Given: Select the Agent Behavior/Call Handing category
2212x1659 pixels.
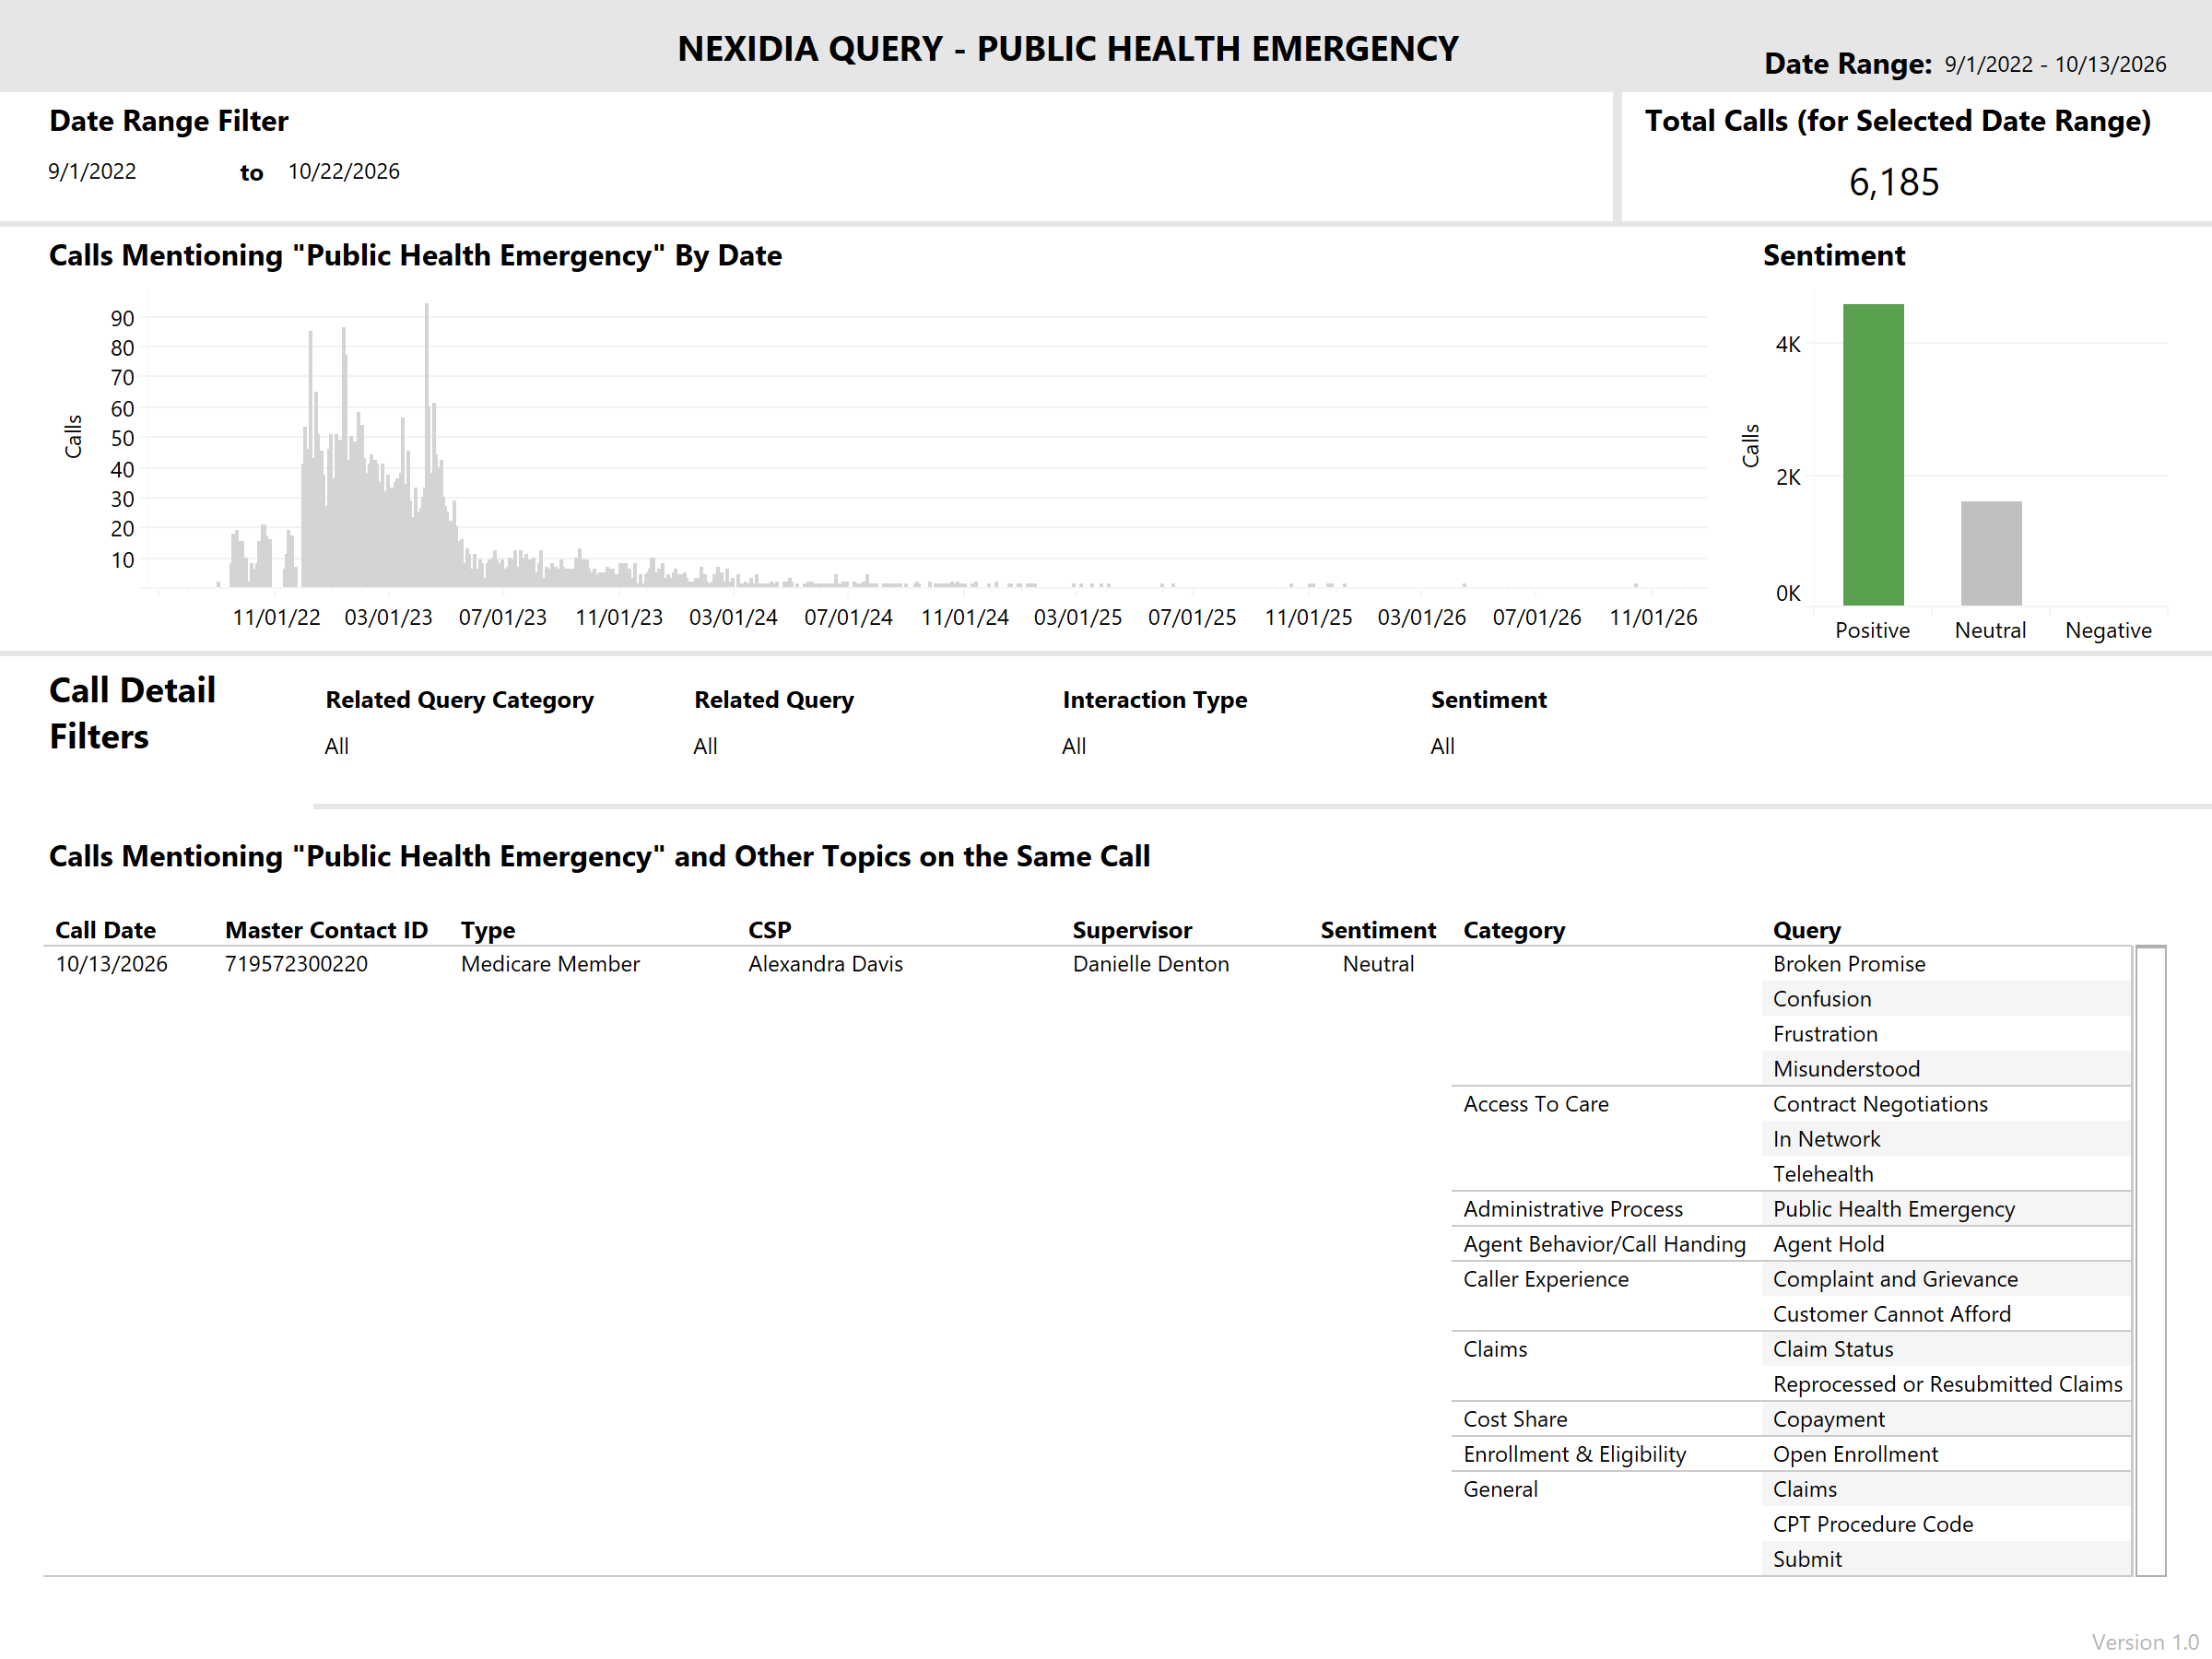Looking at the screenshot, I should point(1604,1243).
